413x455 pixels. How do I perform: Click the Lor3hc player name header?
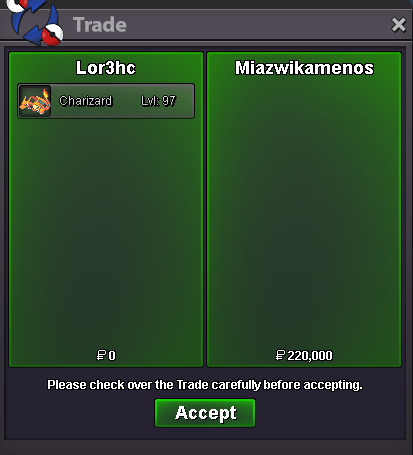point(106,68)
